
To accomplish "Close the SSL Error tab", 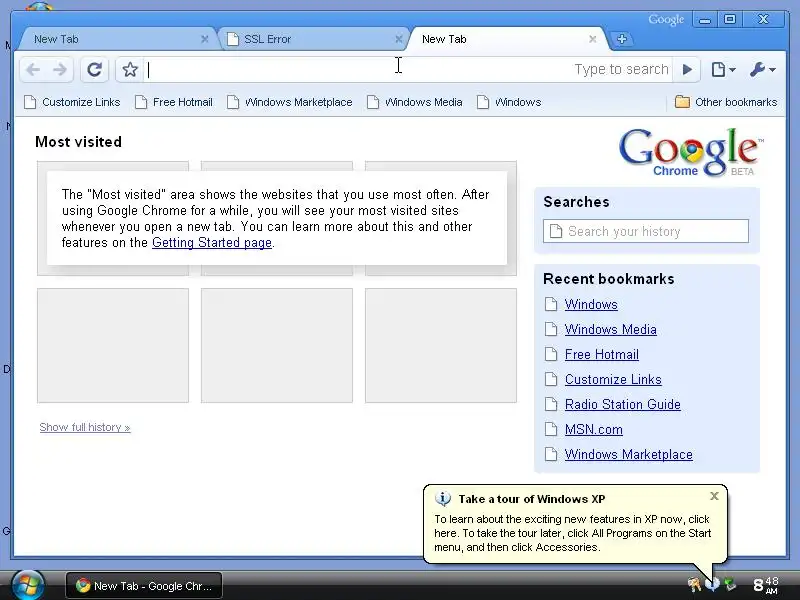I will click(398, 39).
